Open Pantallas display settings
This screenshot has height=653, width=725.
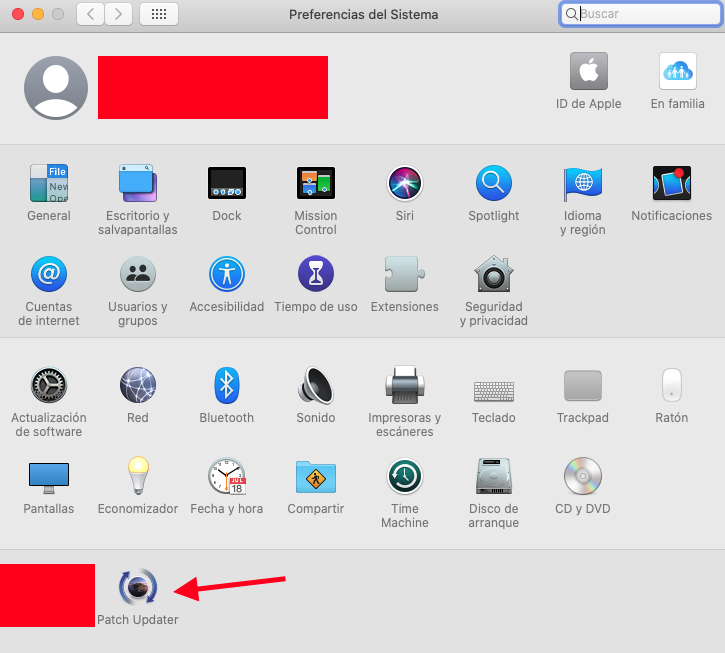click(x=49, y=477)
